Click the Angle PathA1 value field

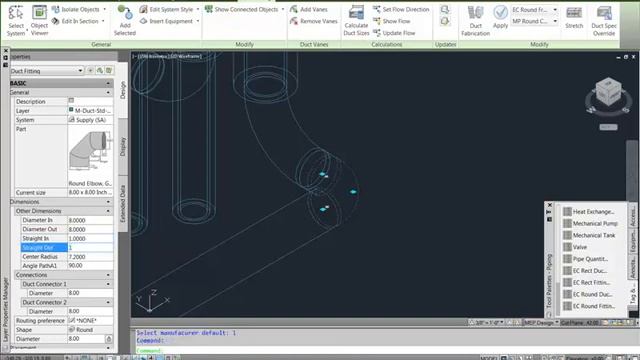tap(90, 266)
